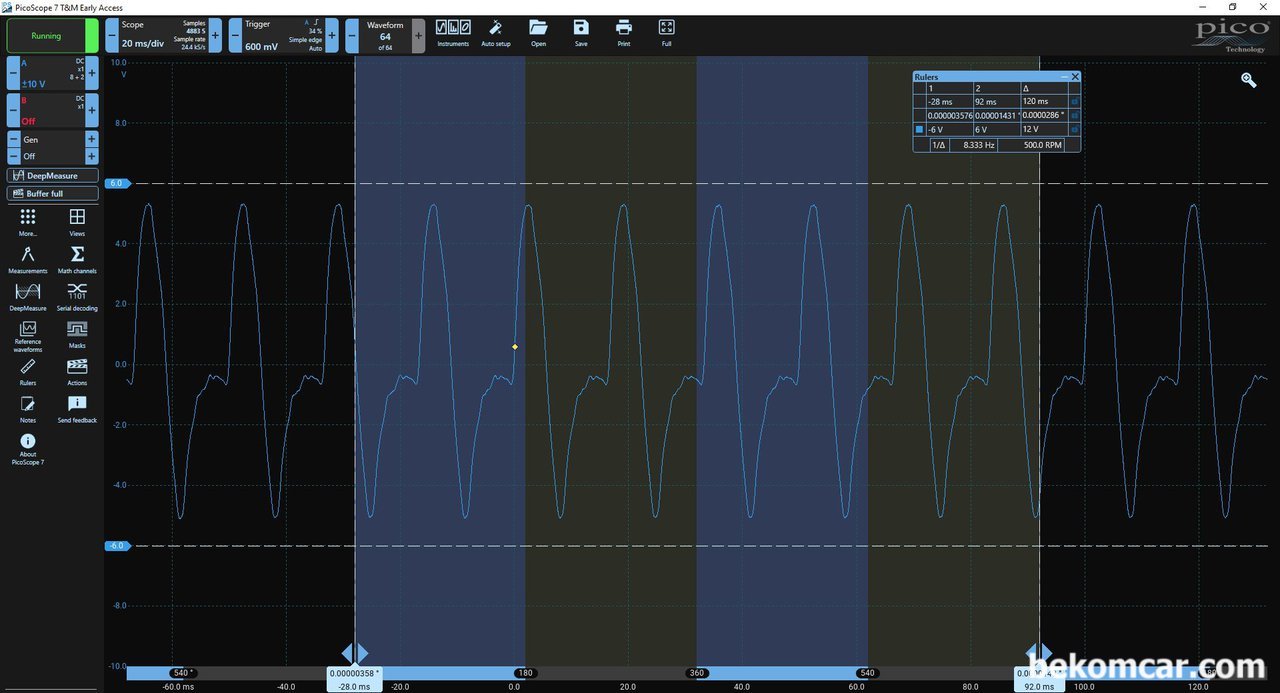The width and height of the screenshot is (1280, 693).
Task: Open the More tools grid
Action: click(x=28, y=222)
